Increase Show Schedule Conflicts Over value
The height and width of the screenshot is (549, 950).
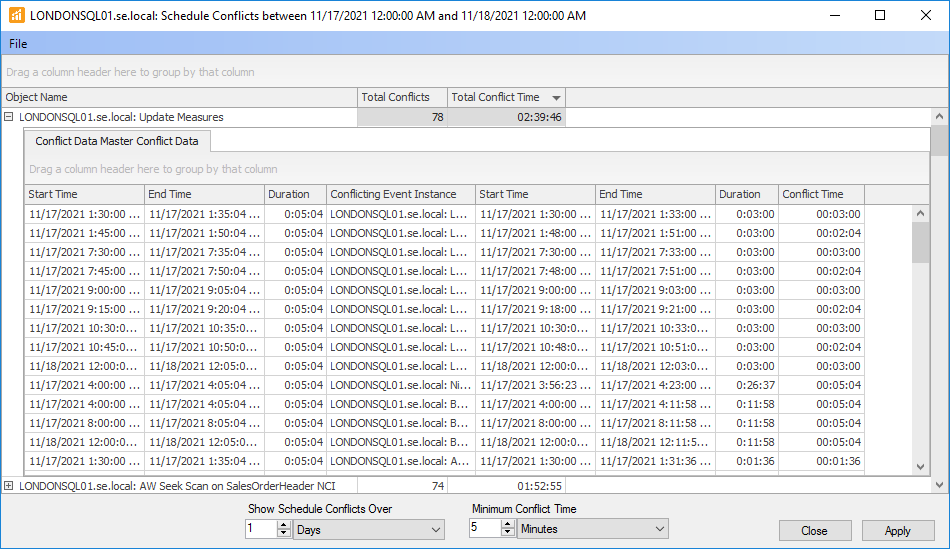284,525
